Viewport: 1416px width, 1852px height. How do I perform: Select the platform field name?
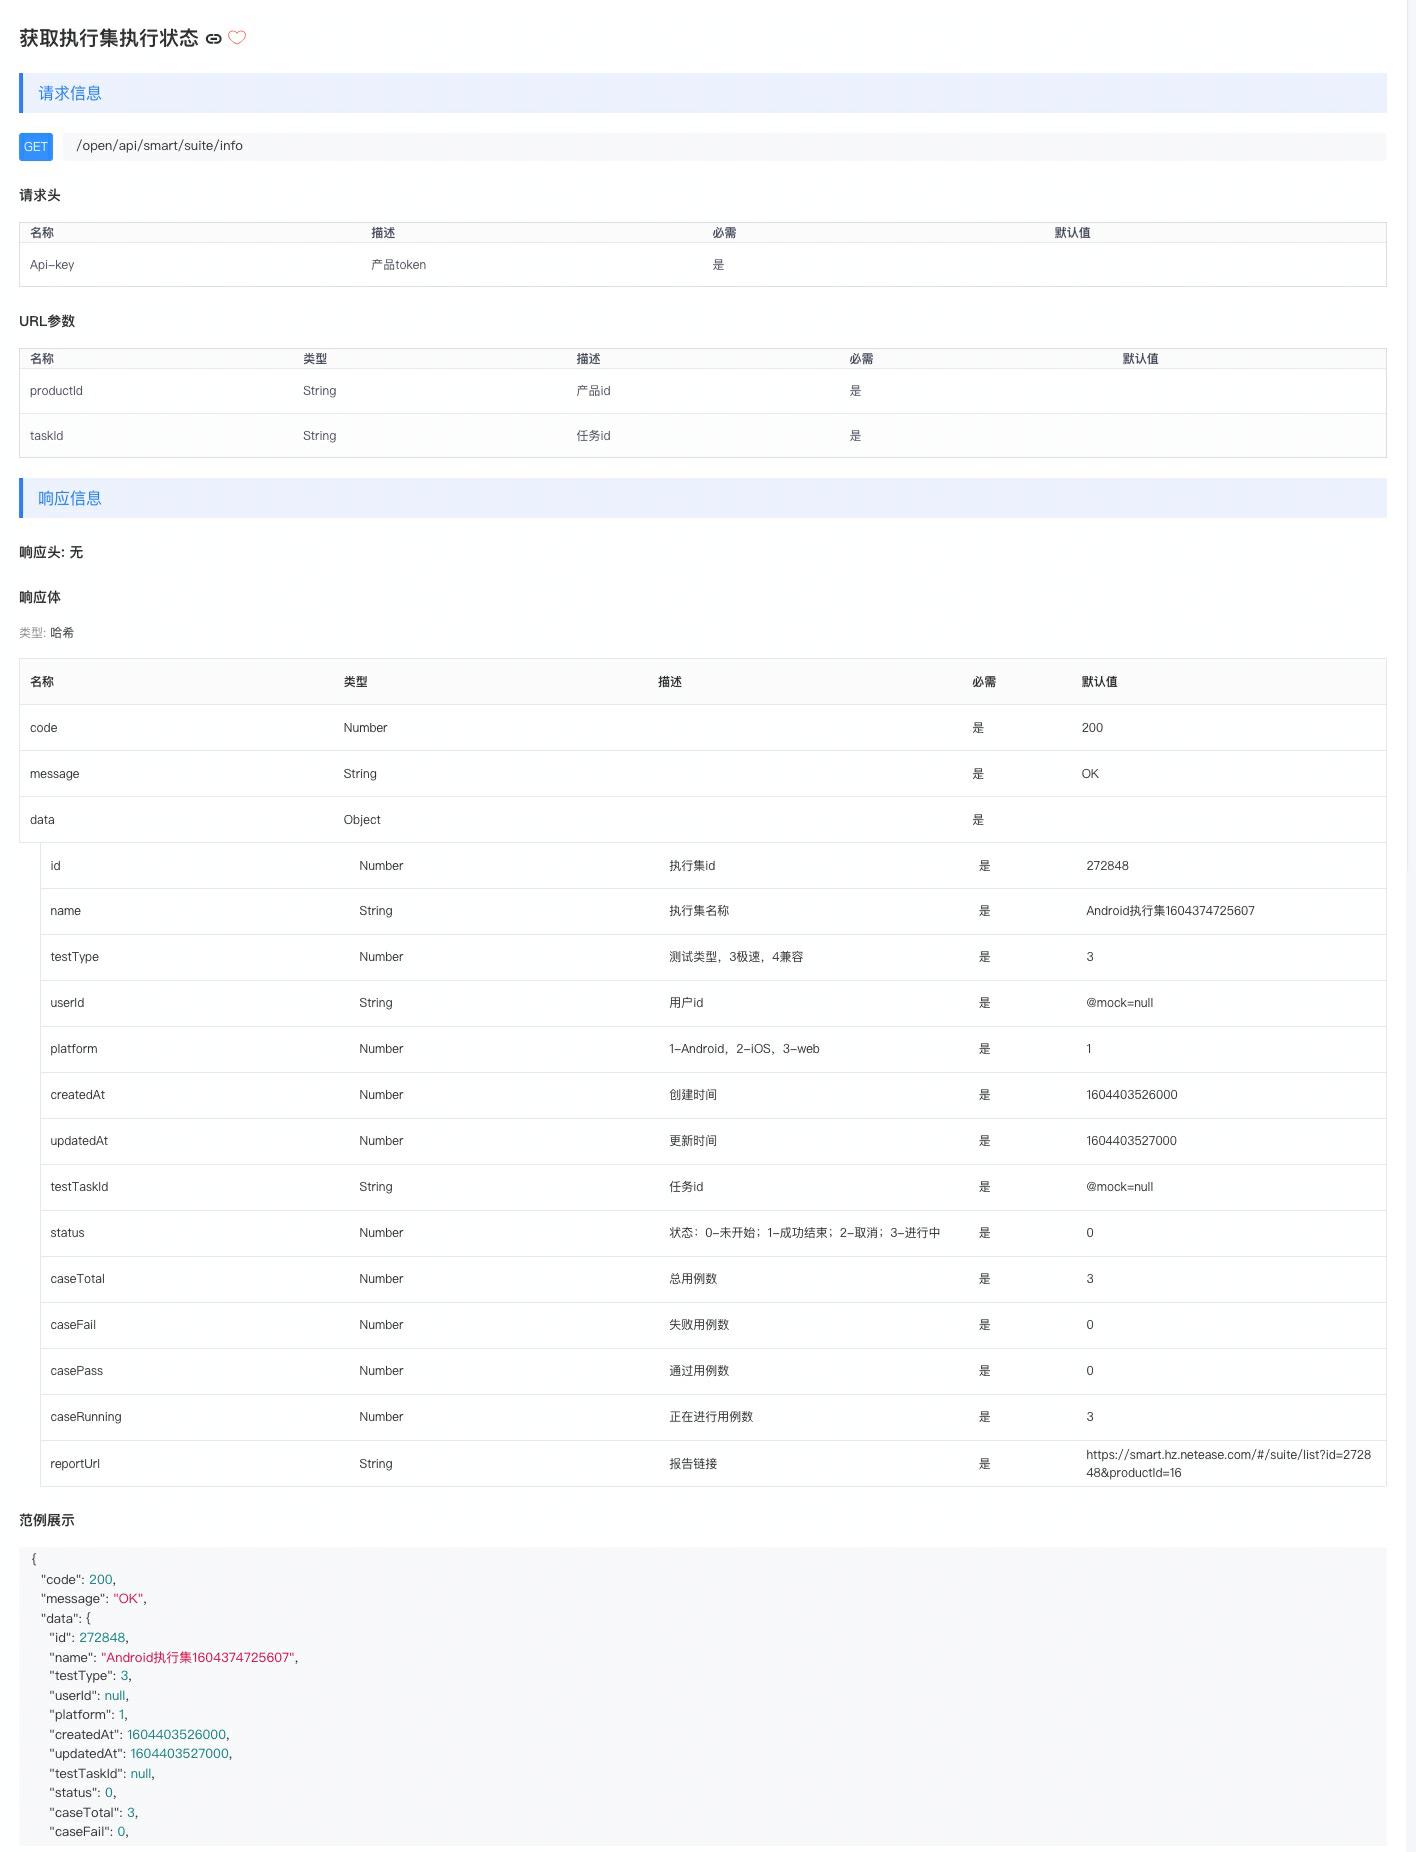tap(74, 1049)
